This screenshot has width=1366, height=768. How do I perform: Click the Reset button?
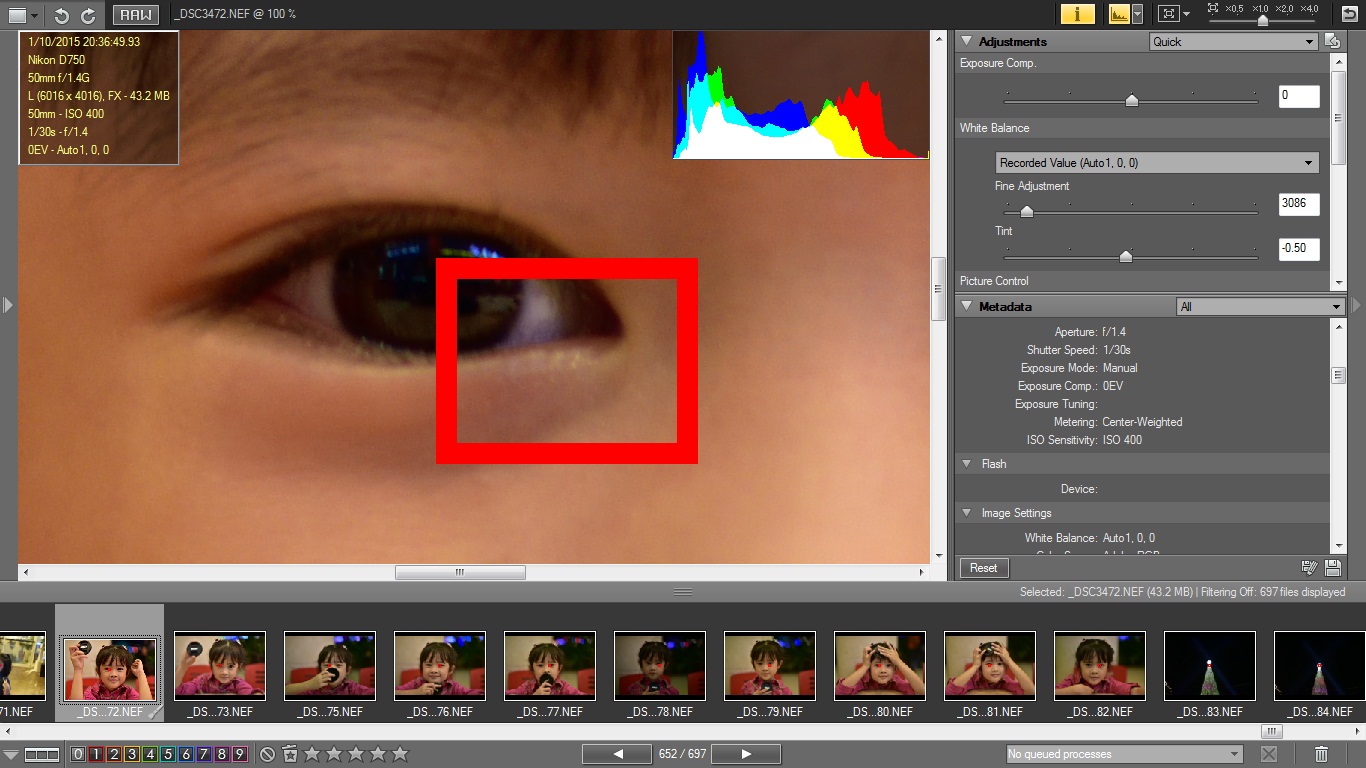pos(983,568)
